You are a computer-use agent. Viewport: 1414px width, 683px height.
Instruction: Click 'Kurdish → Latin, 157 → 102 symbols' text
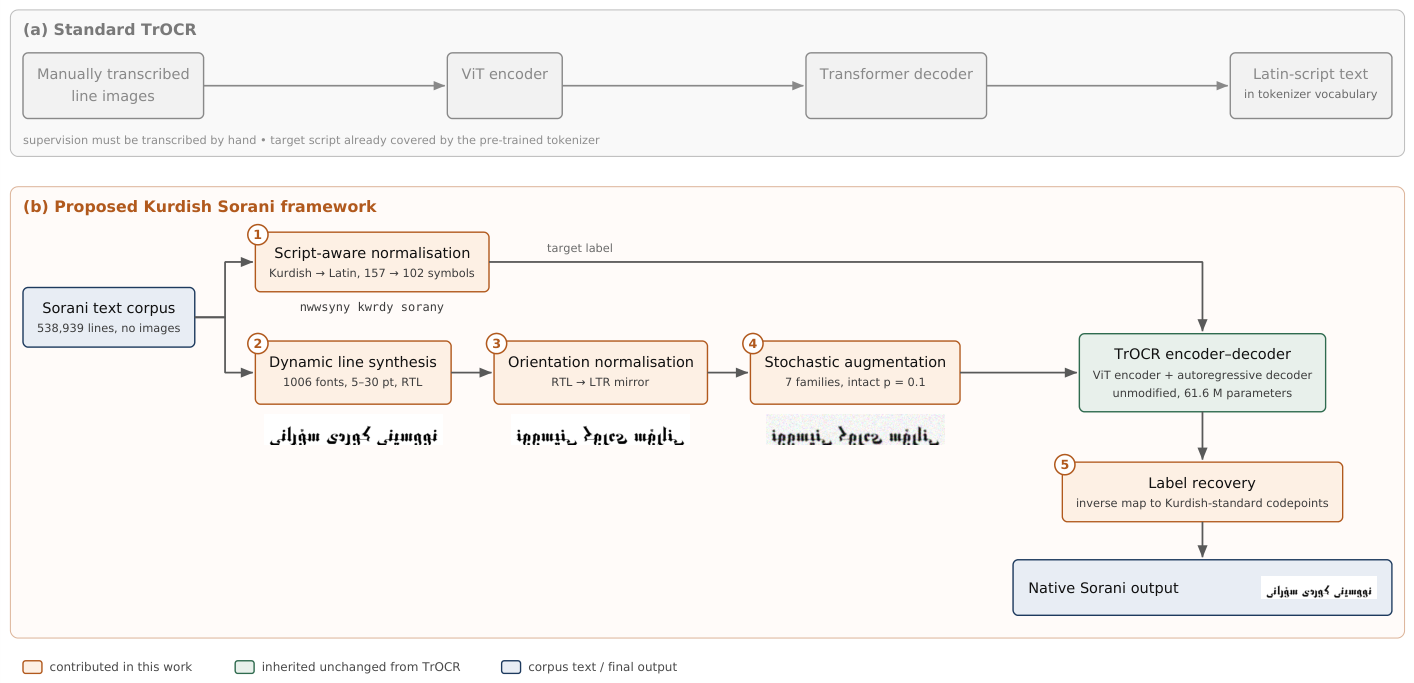(372, 273)
